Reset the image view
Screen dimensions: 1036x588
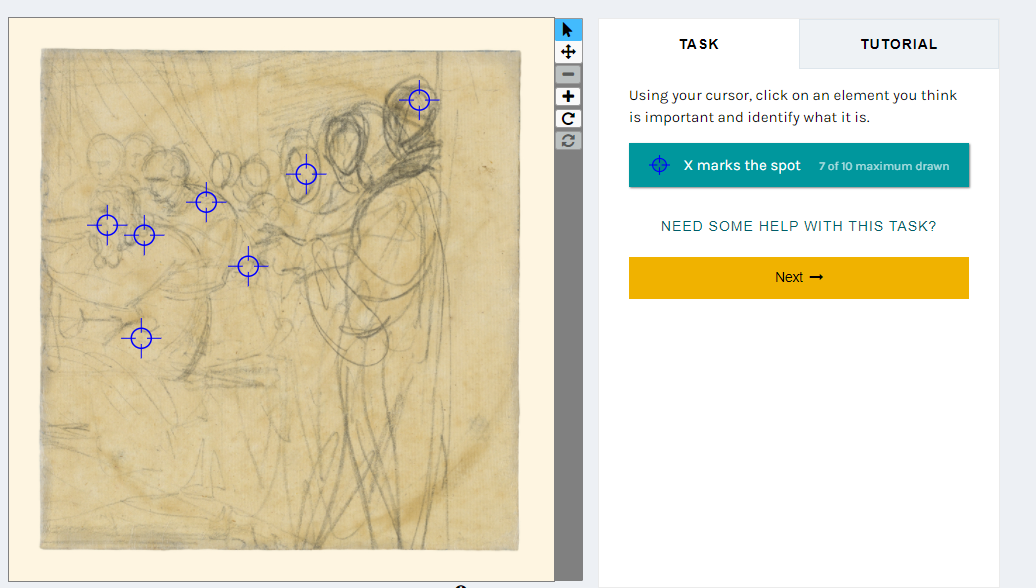pyautogui.click(x=568, y=141)
